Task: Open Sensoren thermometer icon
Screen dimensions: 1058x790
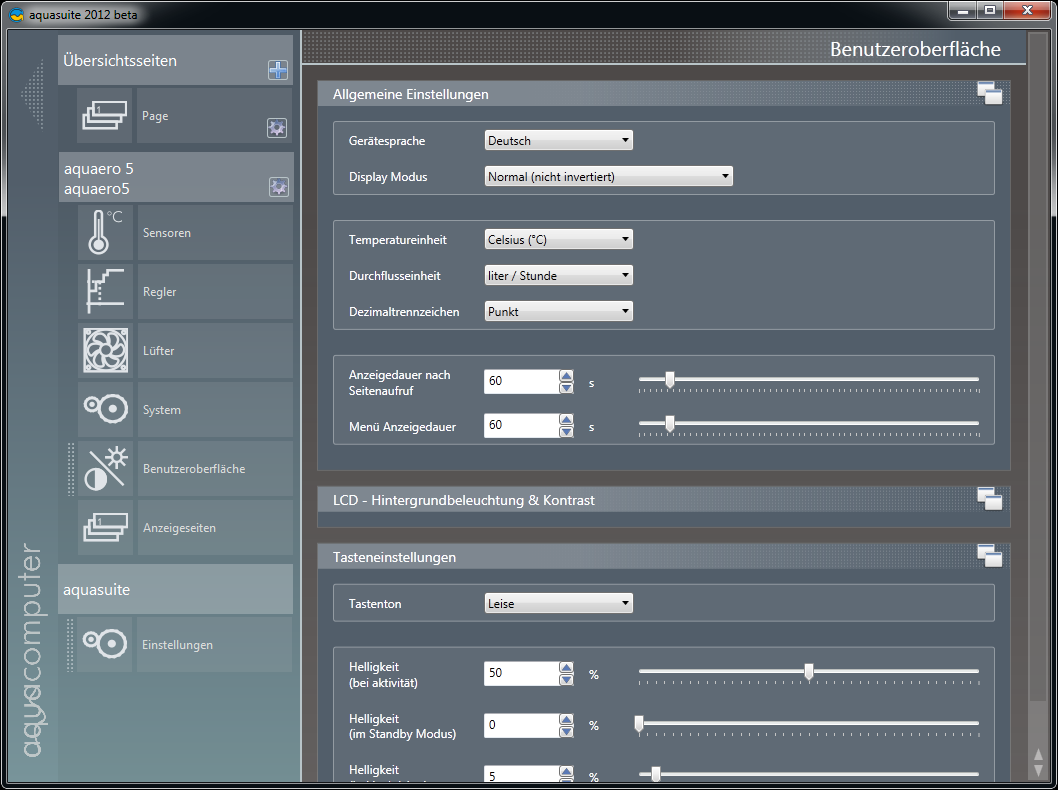Action: click(105, 232)
